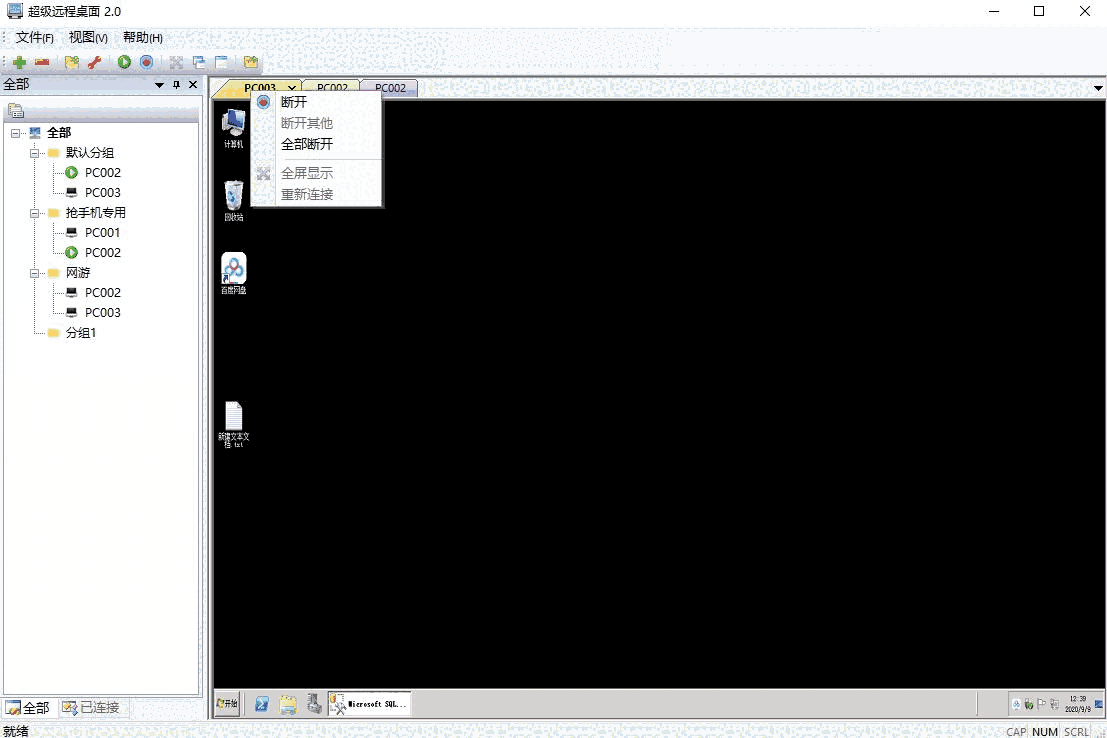The height and width of the screenshot is (738, 1107).
Task: Click the show desktop tray icon after the clock
Action: pos(1099,704)
